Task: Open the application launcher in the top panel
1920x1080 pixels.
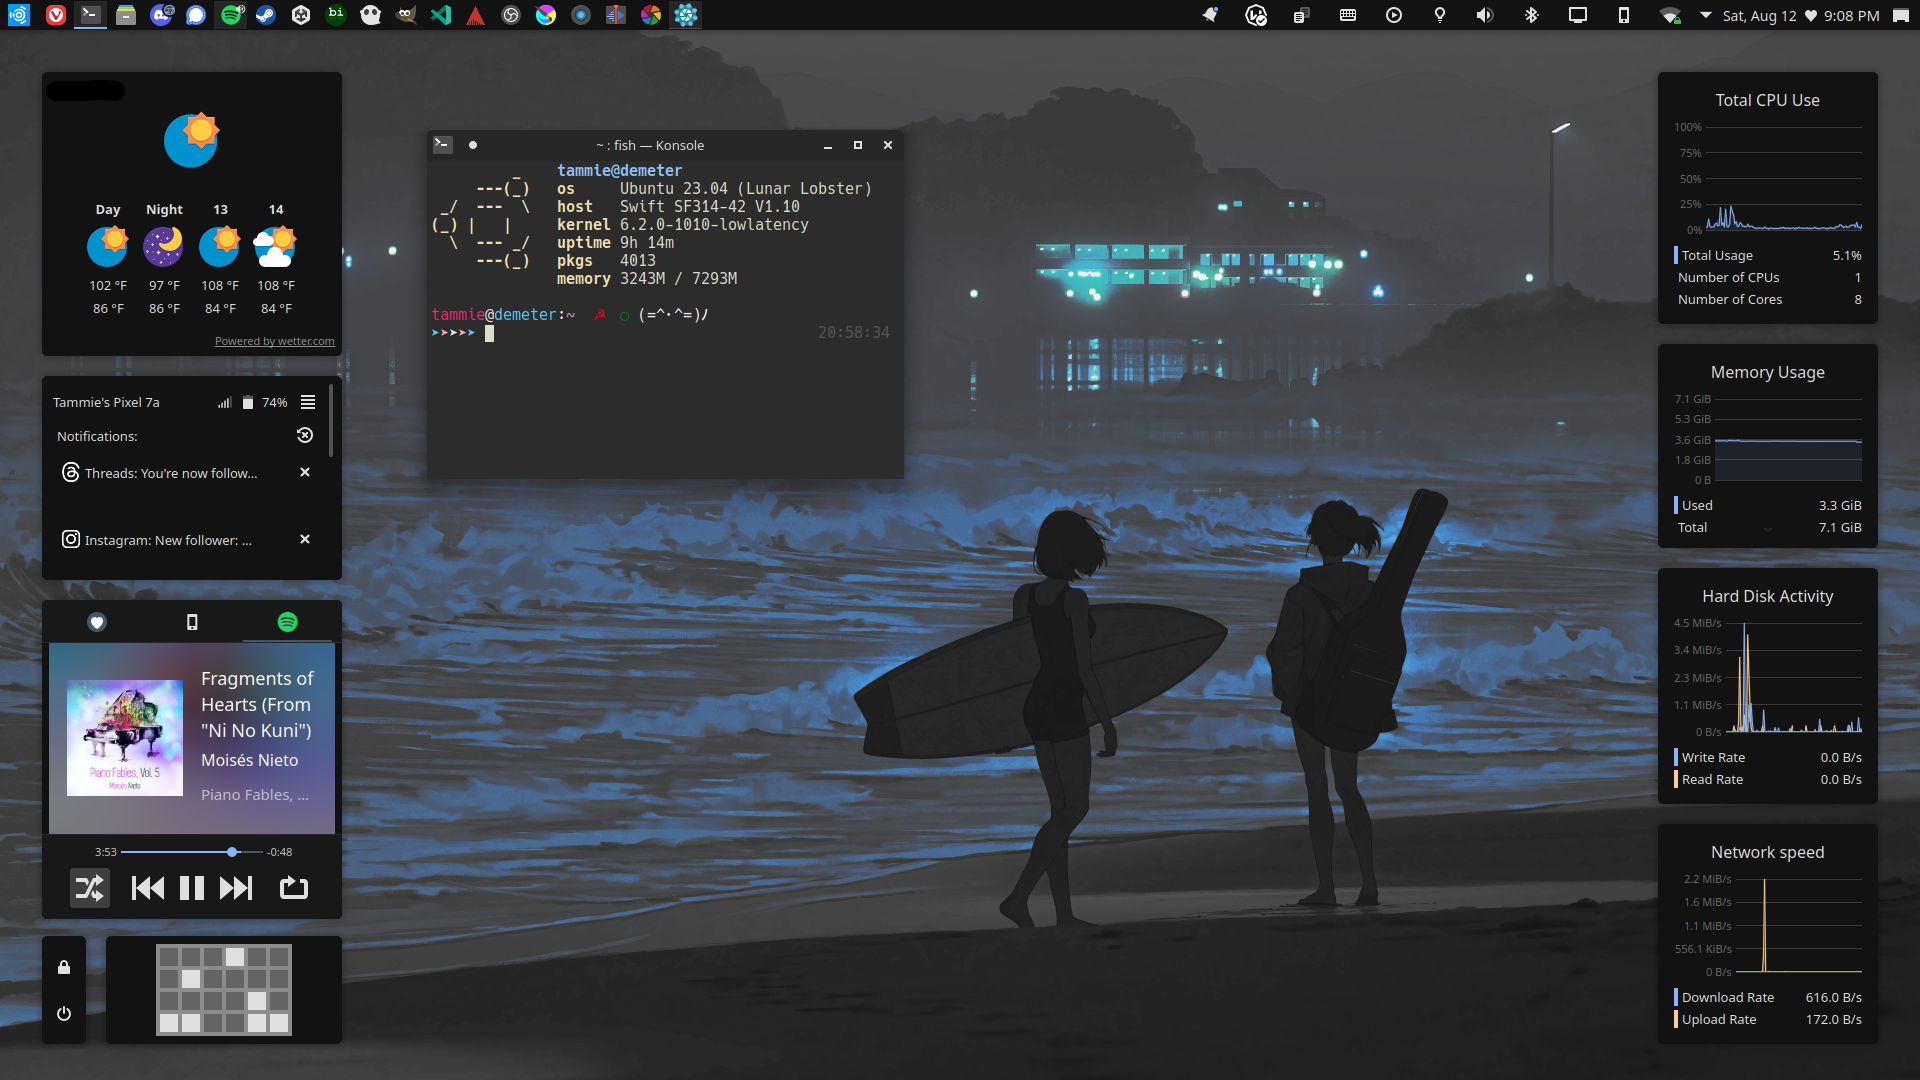Action: pyautogui.click(x=18, y=15)
